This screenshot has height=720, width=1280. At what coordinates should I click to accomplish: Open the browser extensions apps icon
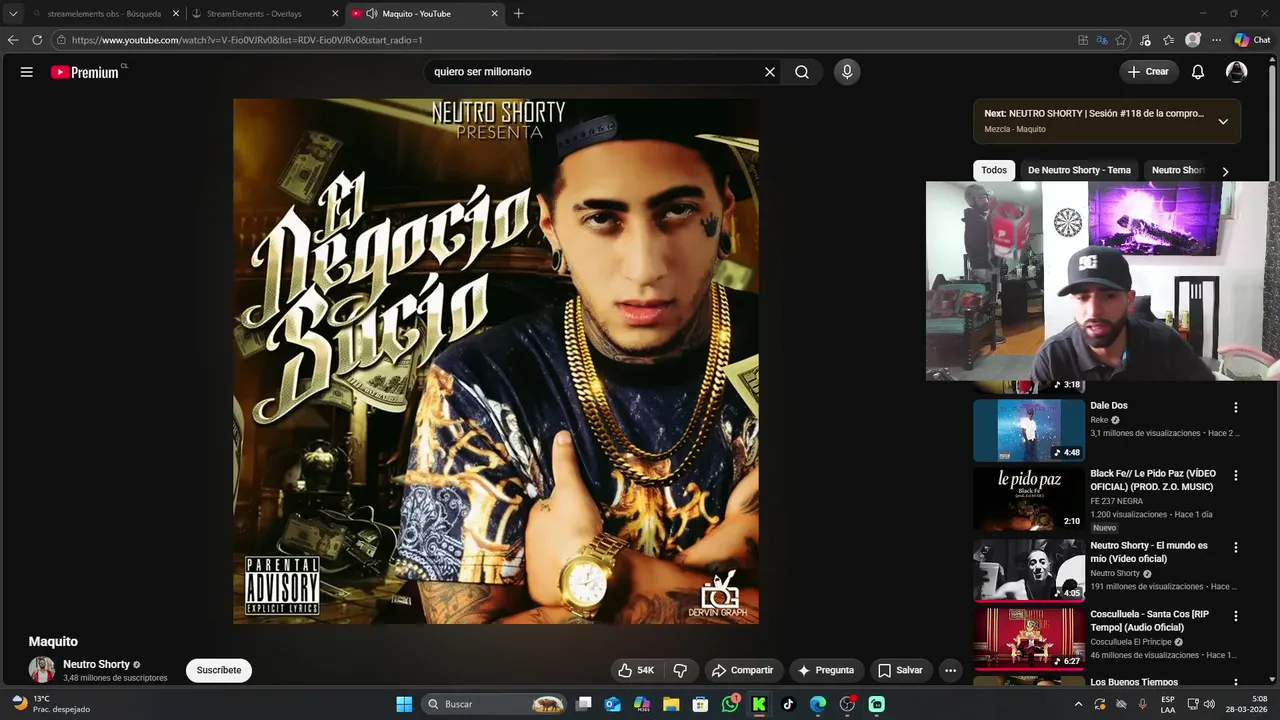[1083, 40]
